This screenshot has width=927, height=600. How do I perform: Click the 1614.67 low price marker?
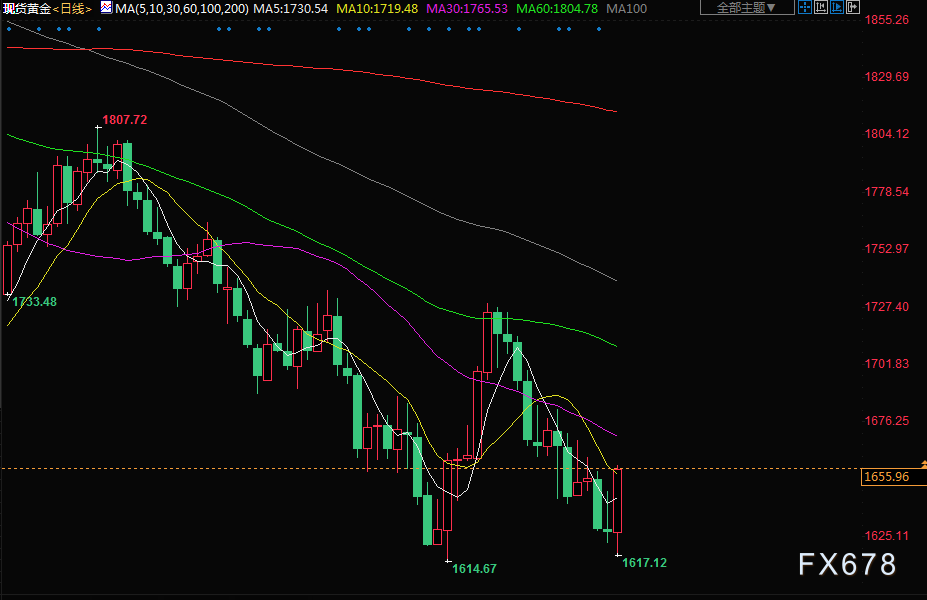(474, 569)
